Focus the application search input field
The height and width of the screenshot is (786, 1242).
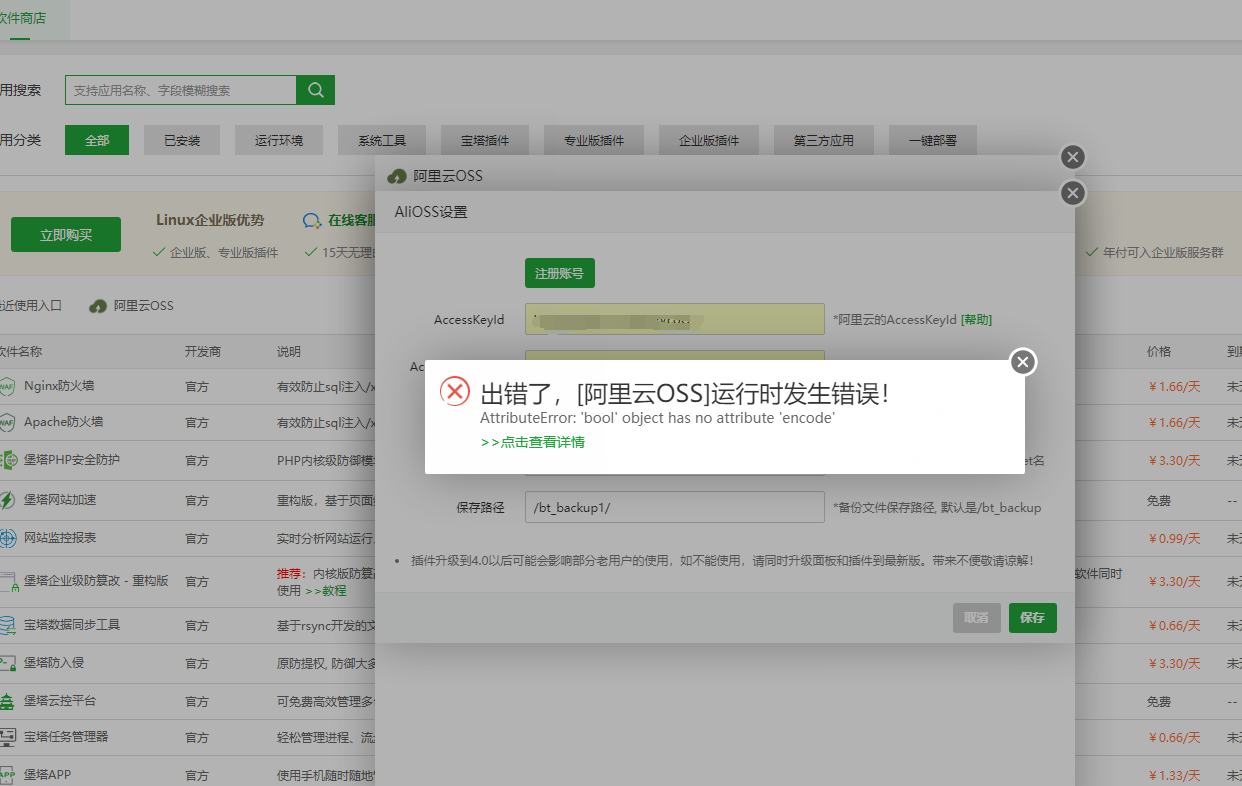click(x=181, y=90)
